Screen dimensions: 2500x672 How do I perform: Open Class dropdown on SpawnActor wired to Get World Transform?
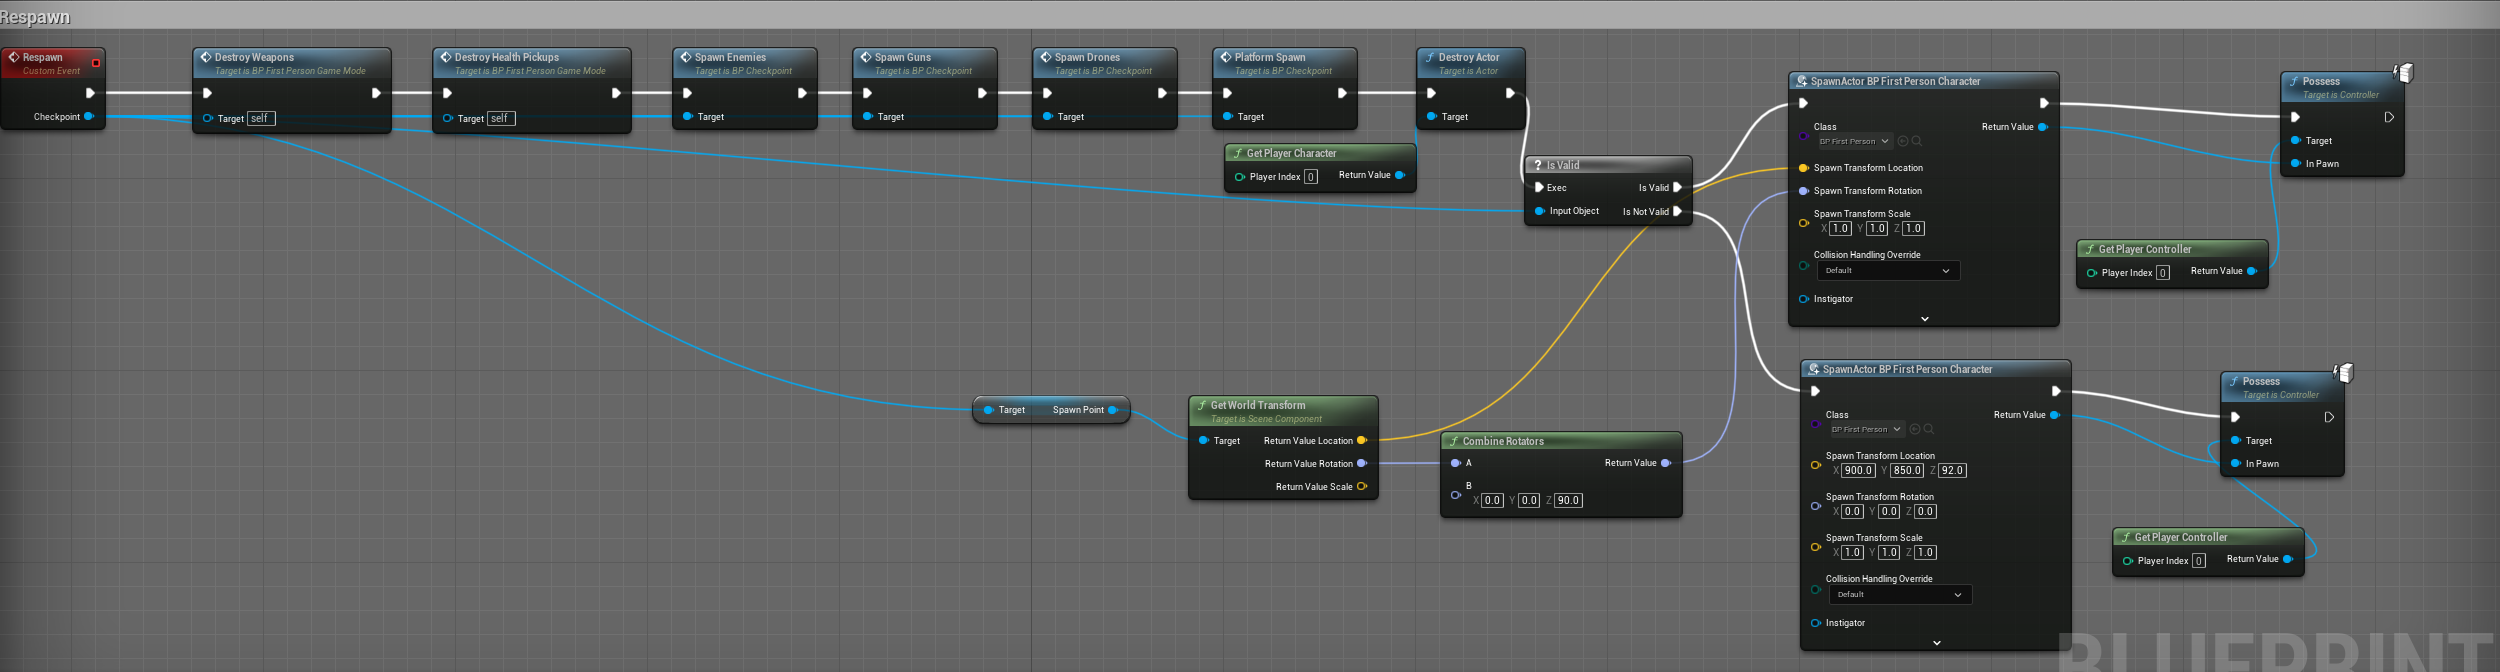(1854, 142)
